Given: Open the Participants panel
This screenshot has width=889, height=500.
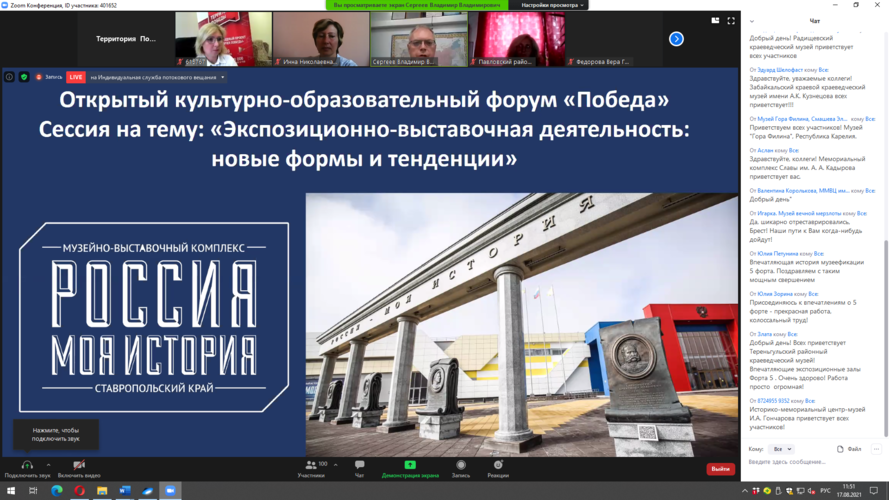Looking at the screenshot, I should click(311, 466).
